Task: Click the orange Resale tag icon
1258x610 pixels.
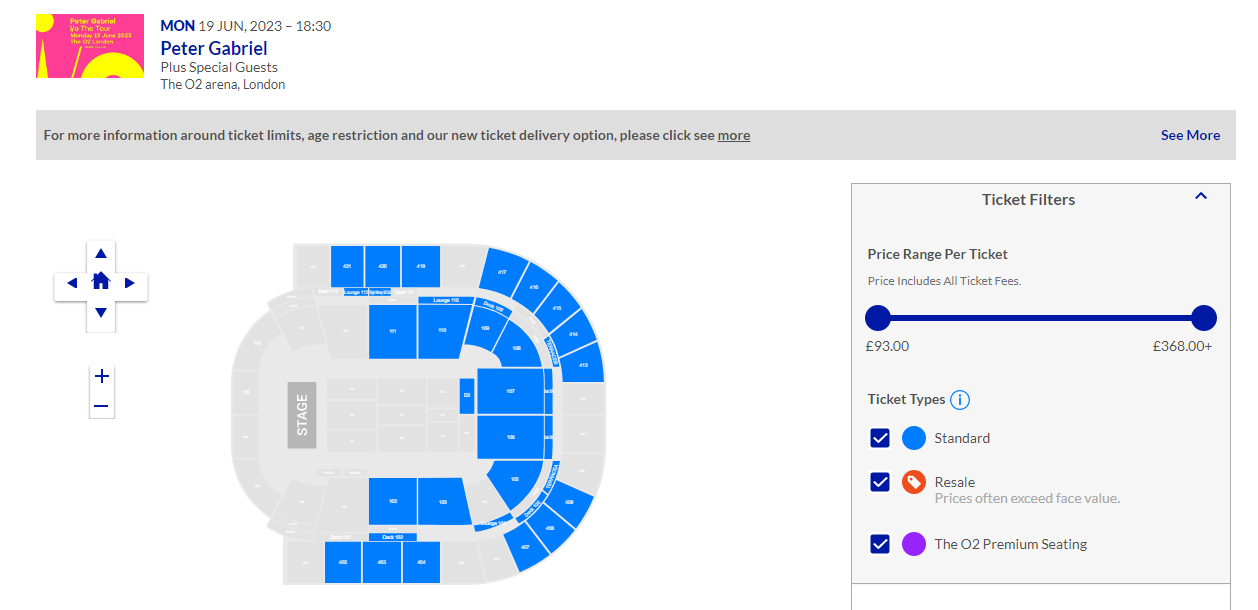Action: pyautogui.click(x=914, y=482)
